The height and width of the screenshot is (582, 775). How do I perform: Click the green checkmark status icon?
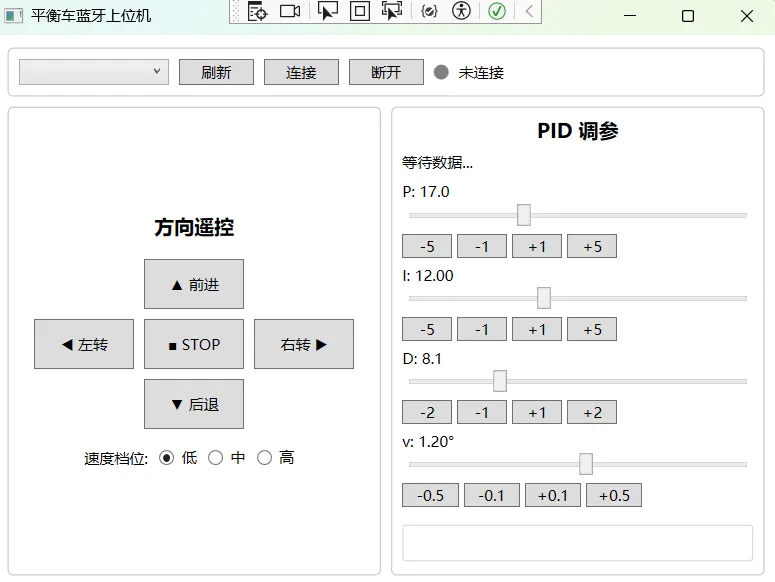[497, 11]
